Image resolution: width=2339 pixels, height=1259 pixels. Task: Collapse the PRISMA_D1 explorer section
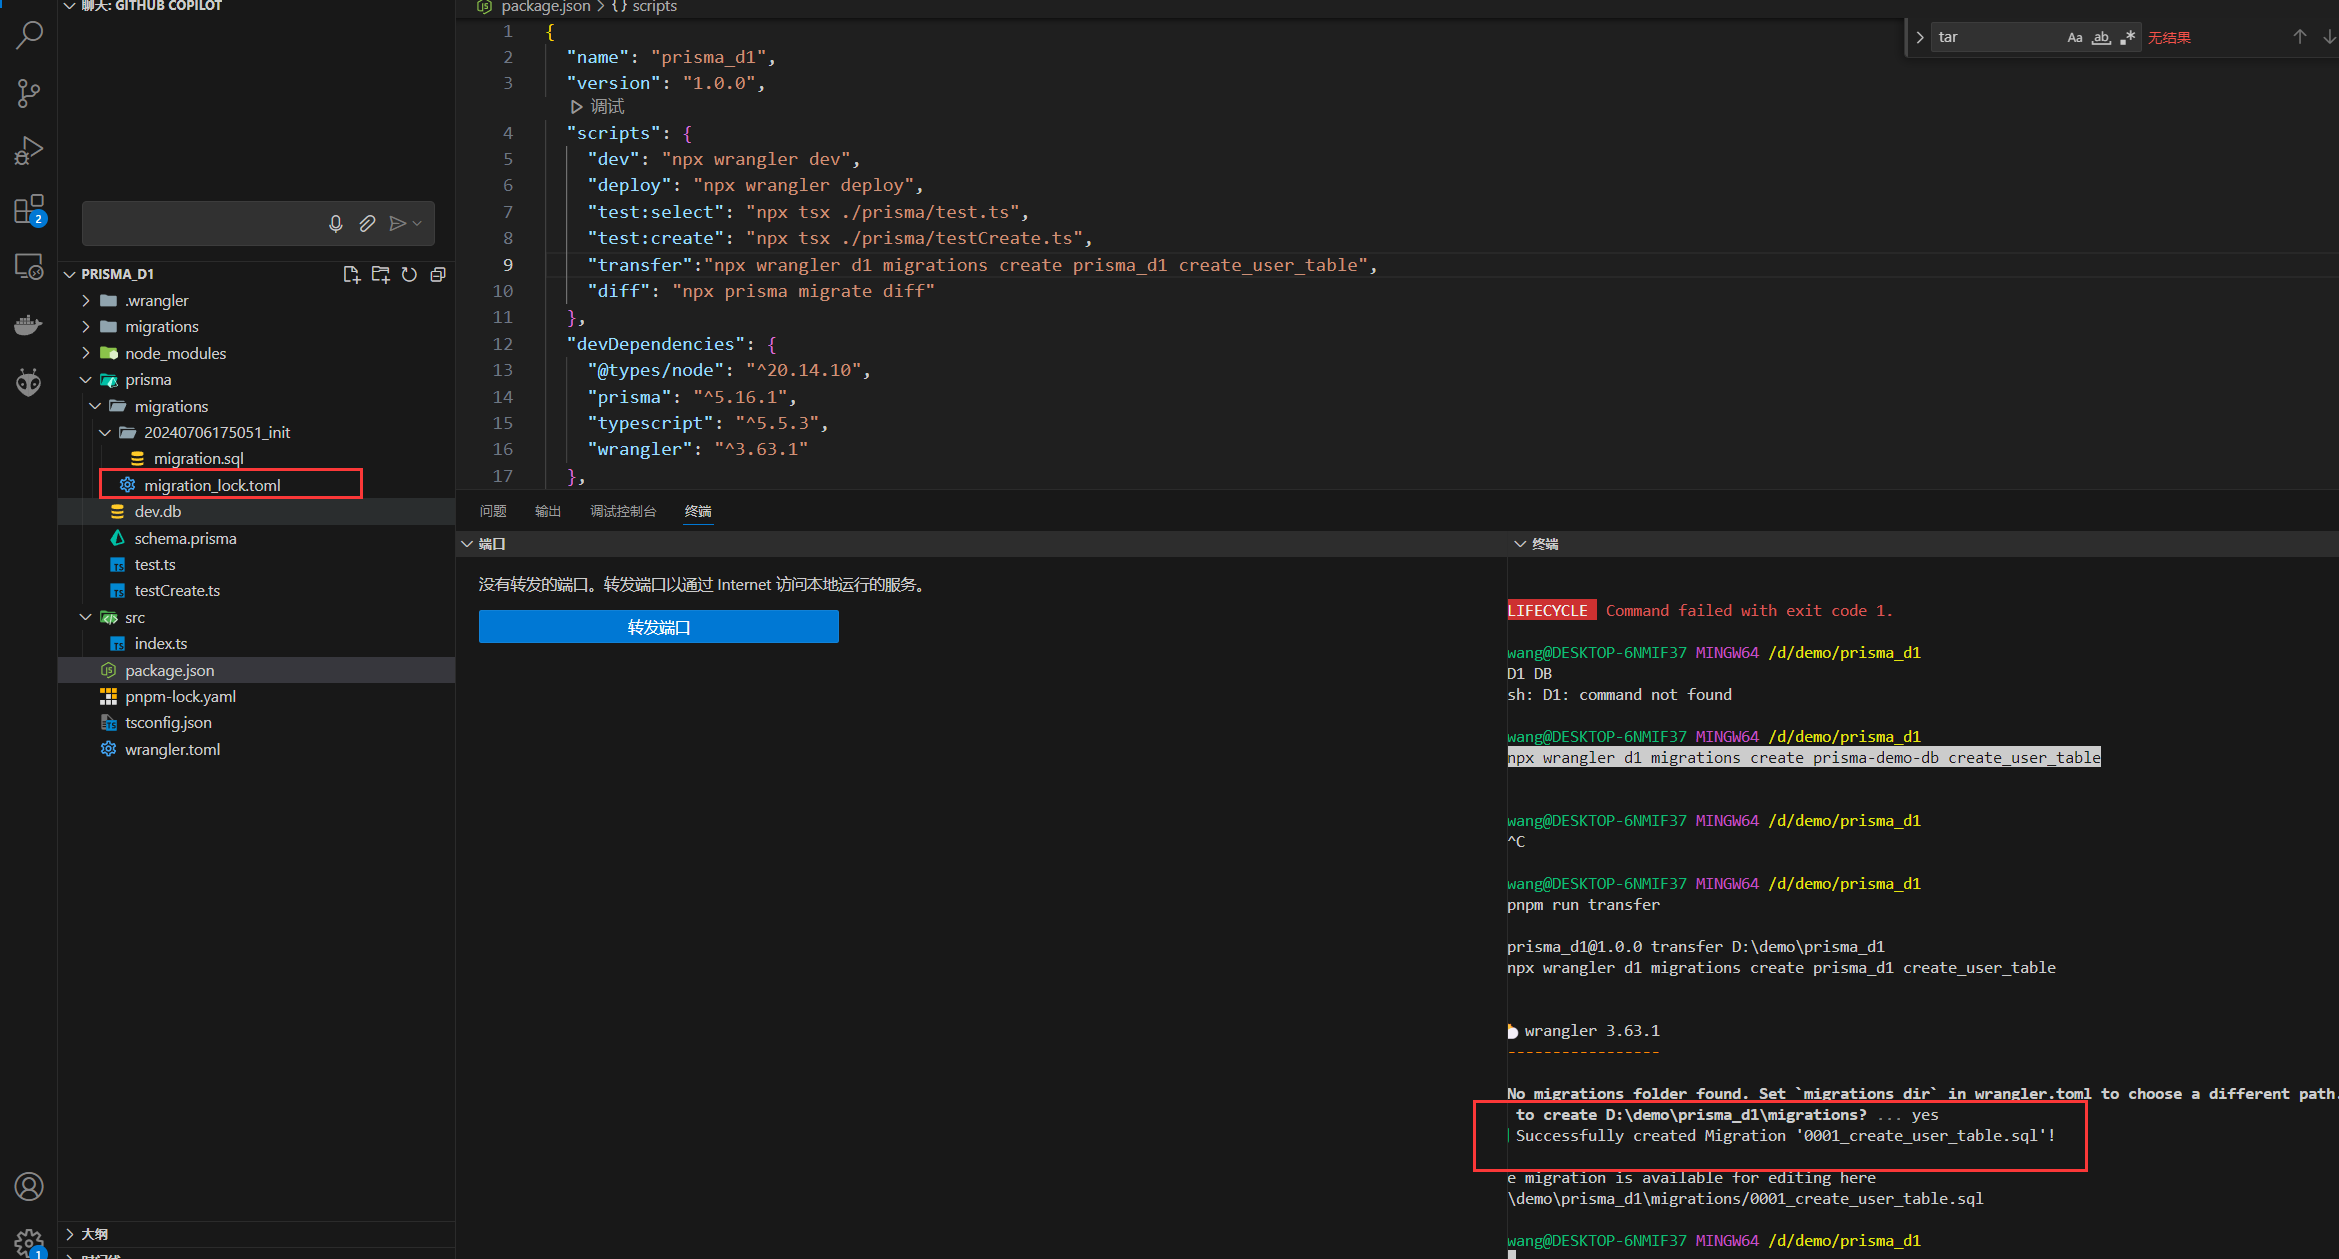click(70, 274)
